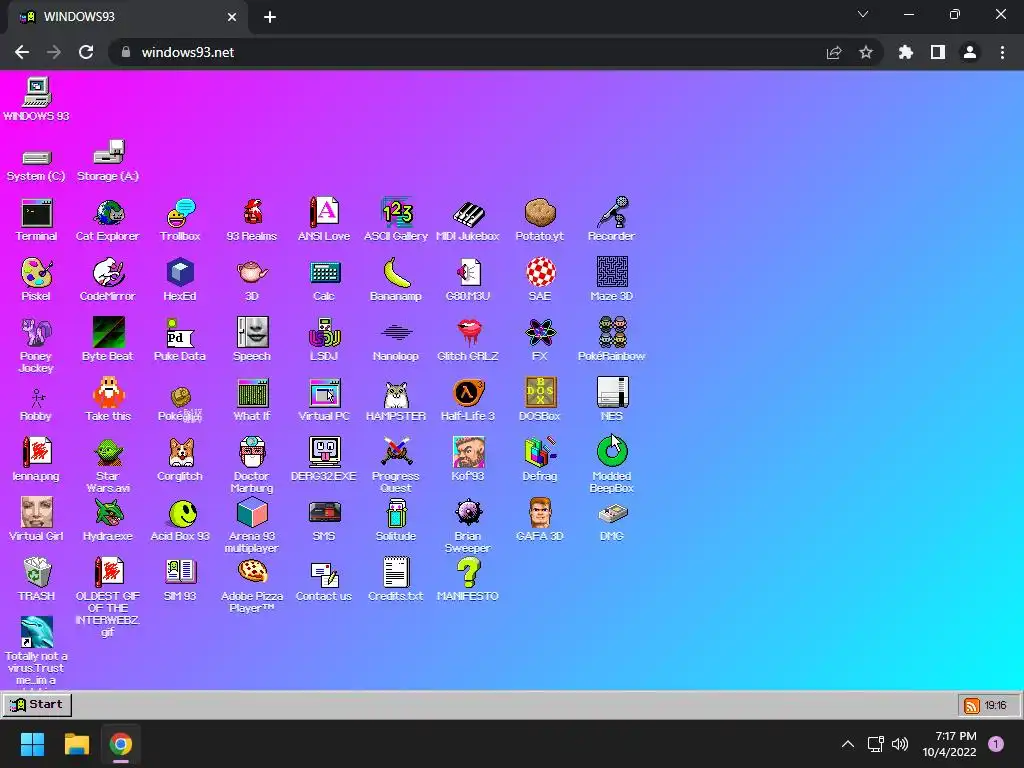
Task: Launch Corglitch corgi icon
Action: pos(180,454)
